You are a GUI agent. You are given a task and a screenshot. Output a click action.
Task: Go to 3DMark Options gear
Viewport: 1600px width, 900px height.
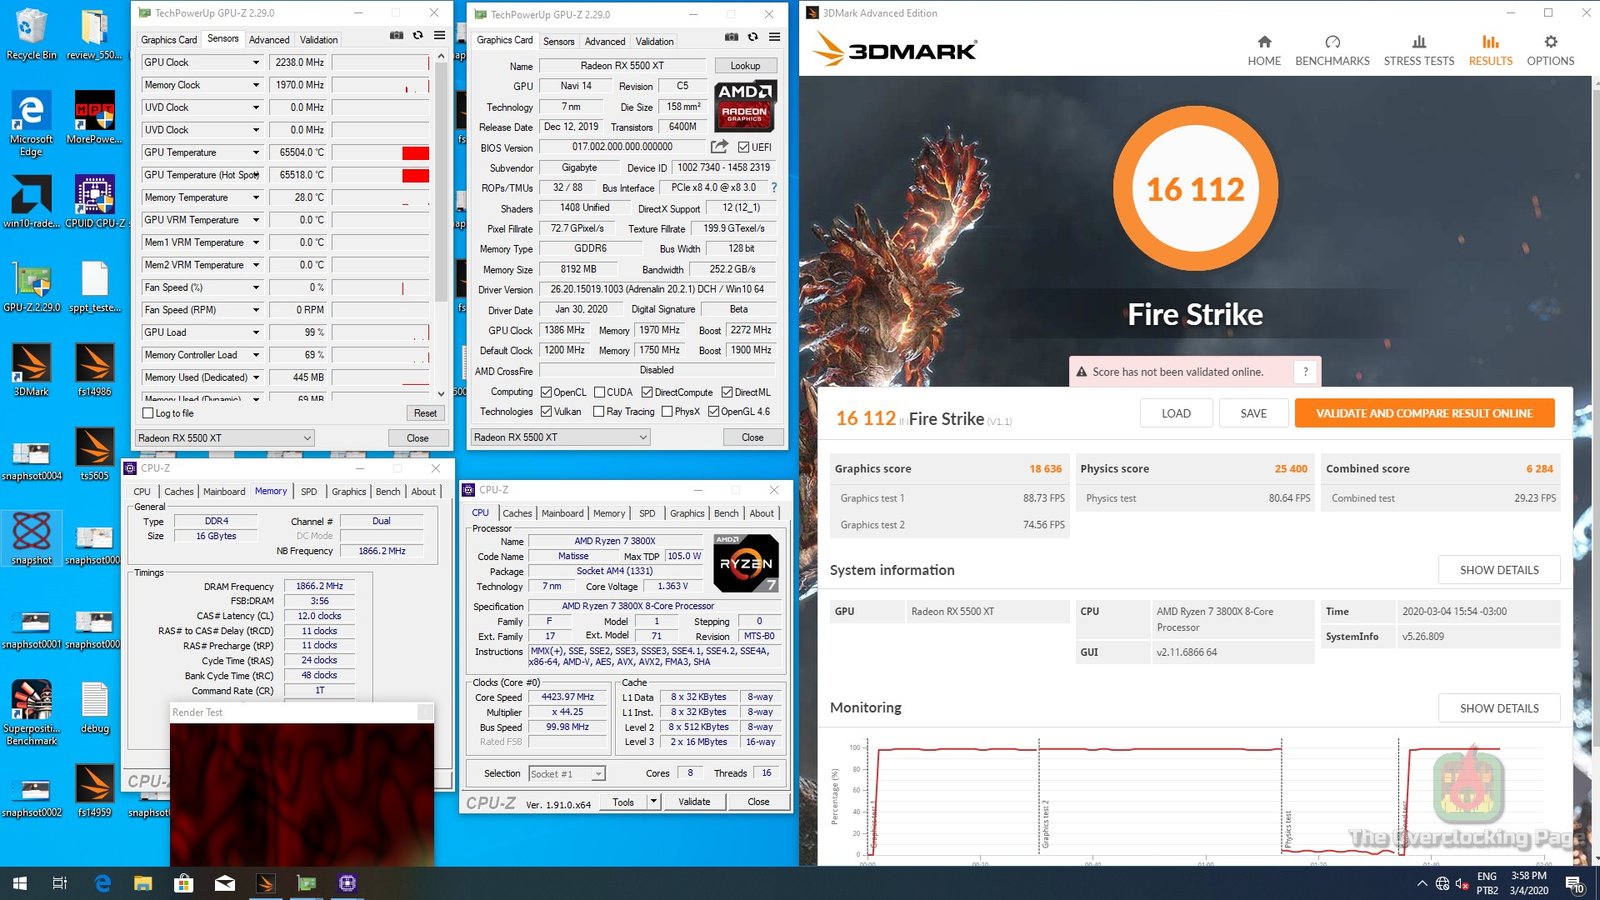[x=1550, y=43]
